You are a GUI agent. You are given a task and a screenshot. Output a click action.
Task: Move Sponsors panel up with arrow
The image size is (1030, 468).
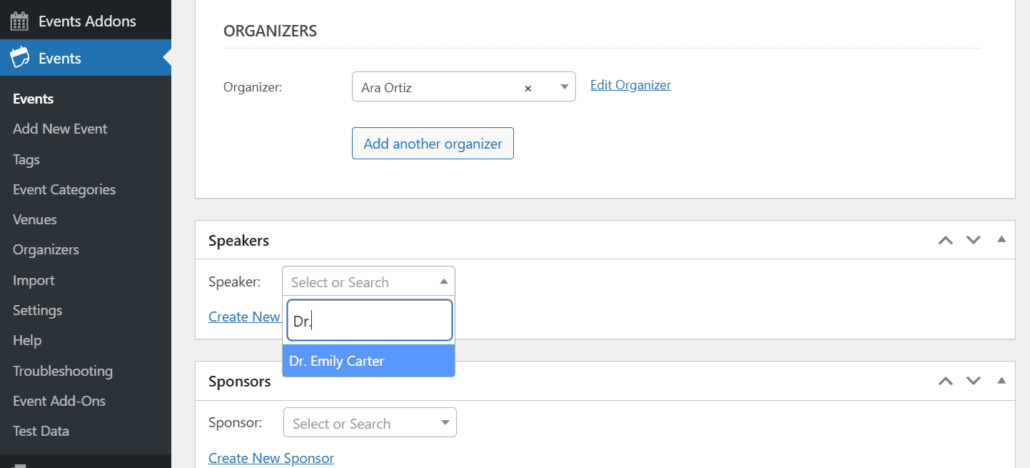pos(945,381)
